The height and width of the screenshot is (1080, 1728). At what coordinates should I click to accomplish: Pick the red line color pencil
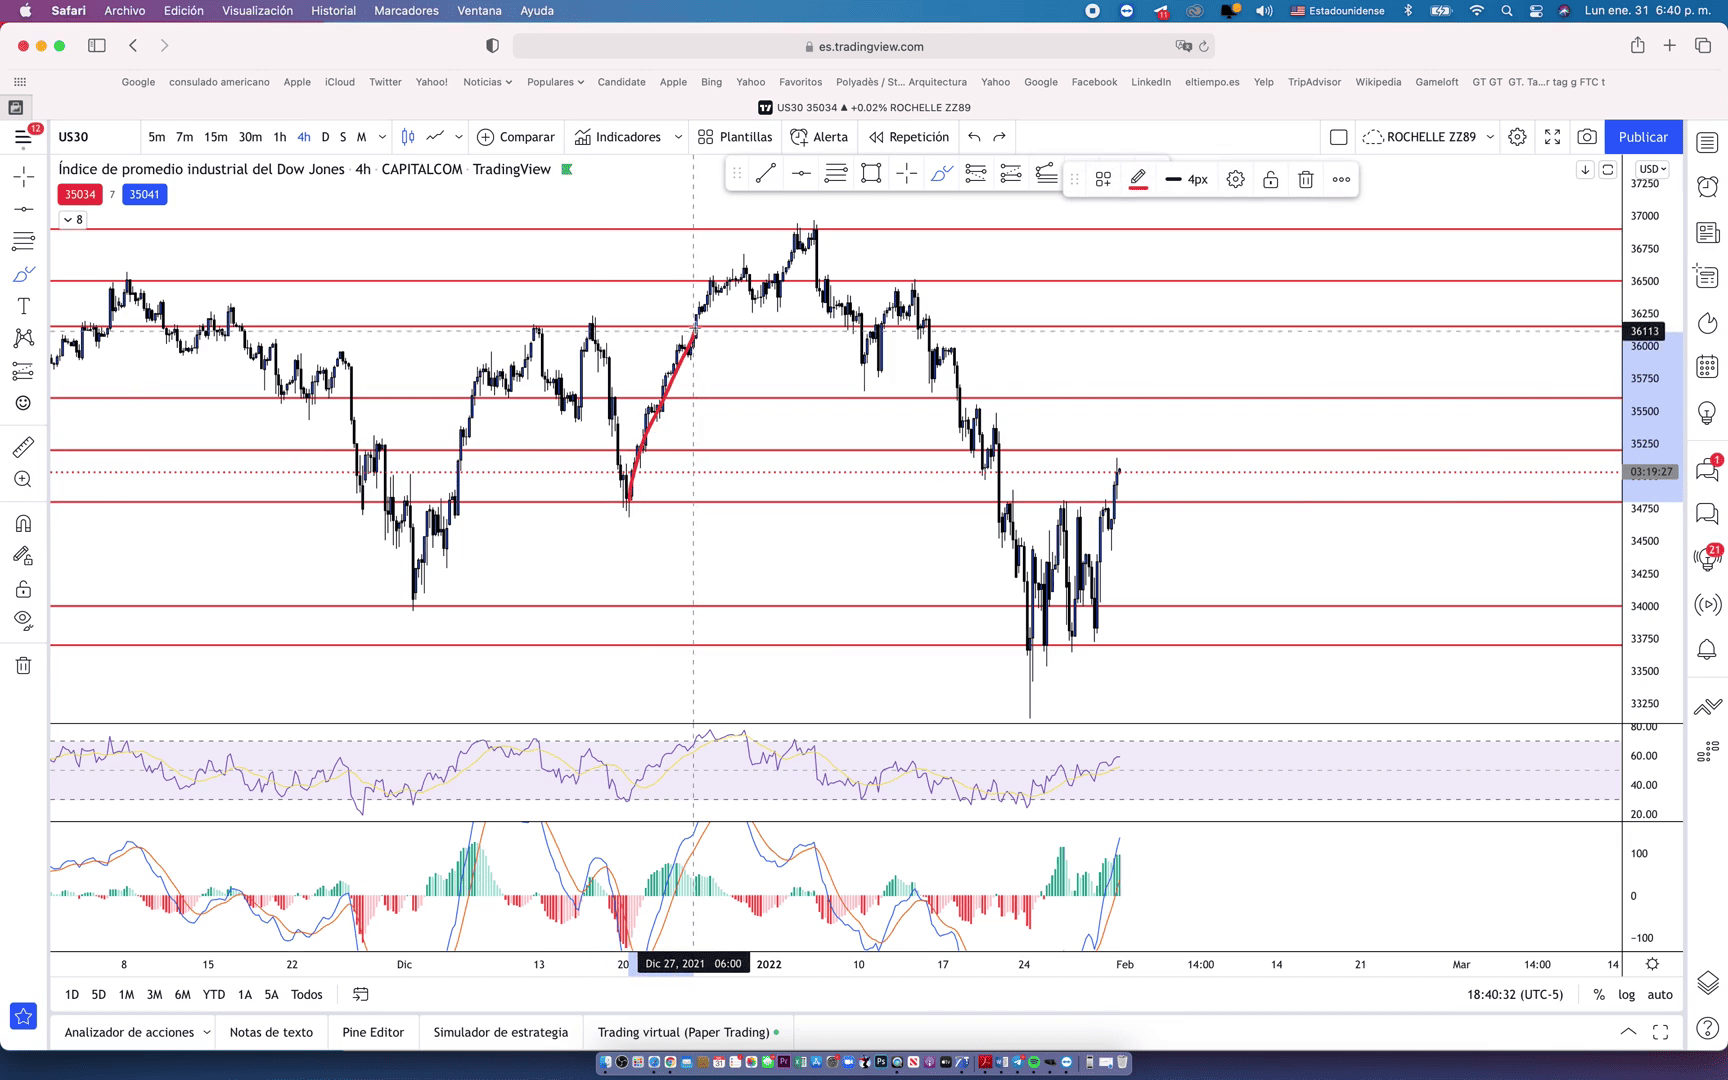point(1138,180)
